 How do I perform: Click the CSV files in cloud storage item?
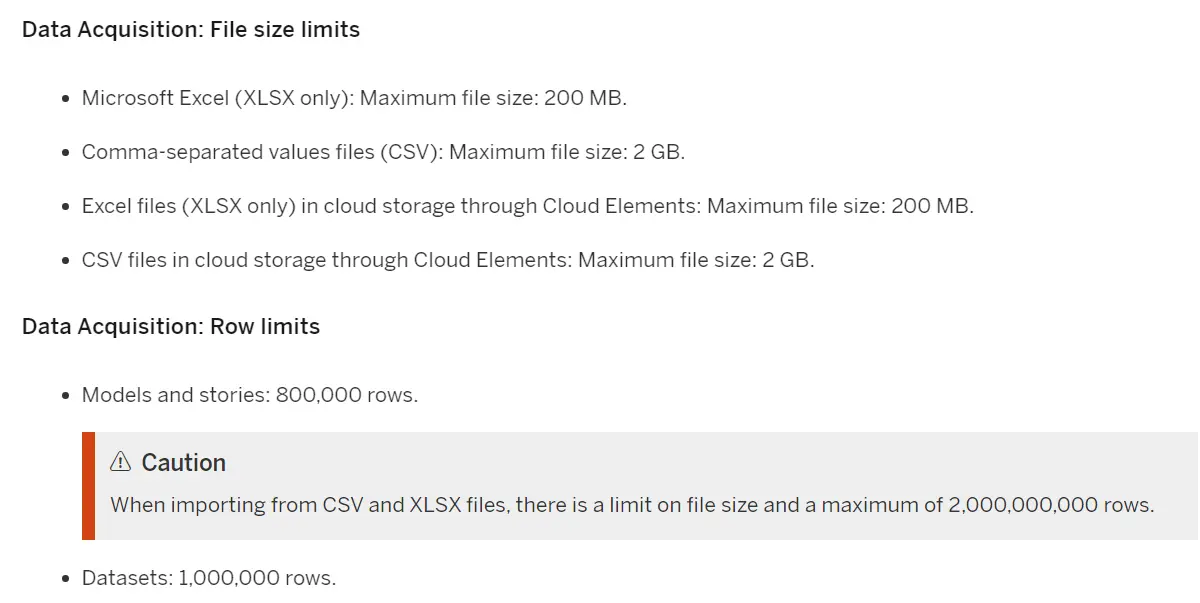[x=448, y=260]
